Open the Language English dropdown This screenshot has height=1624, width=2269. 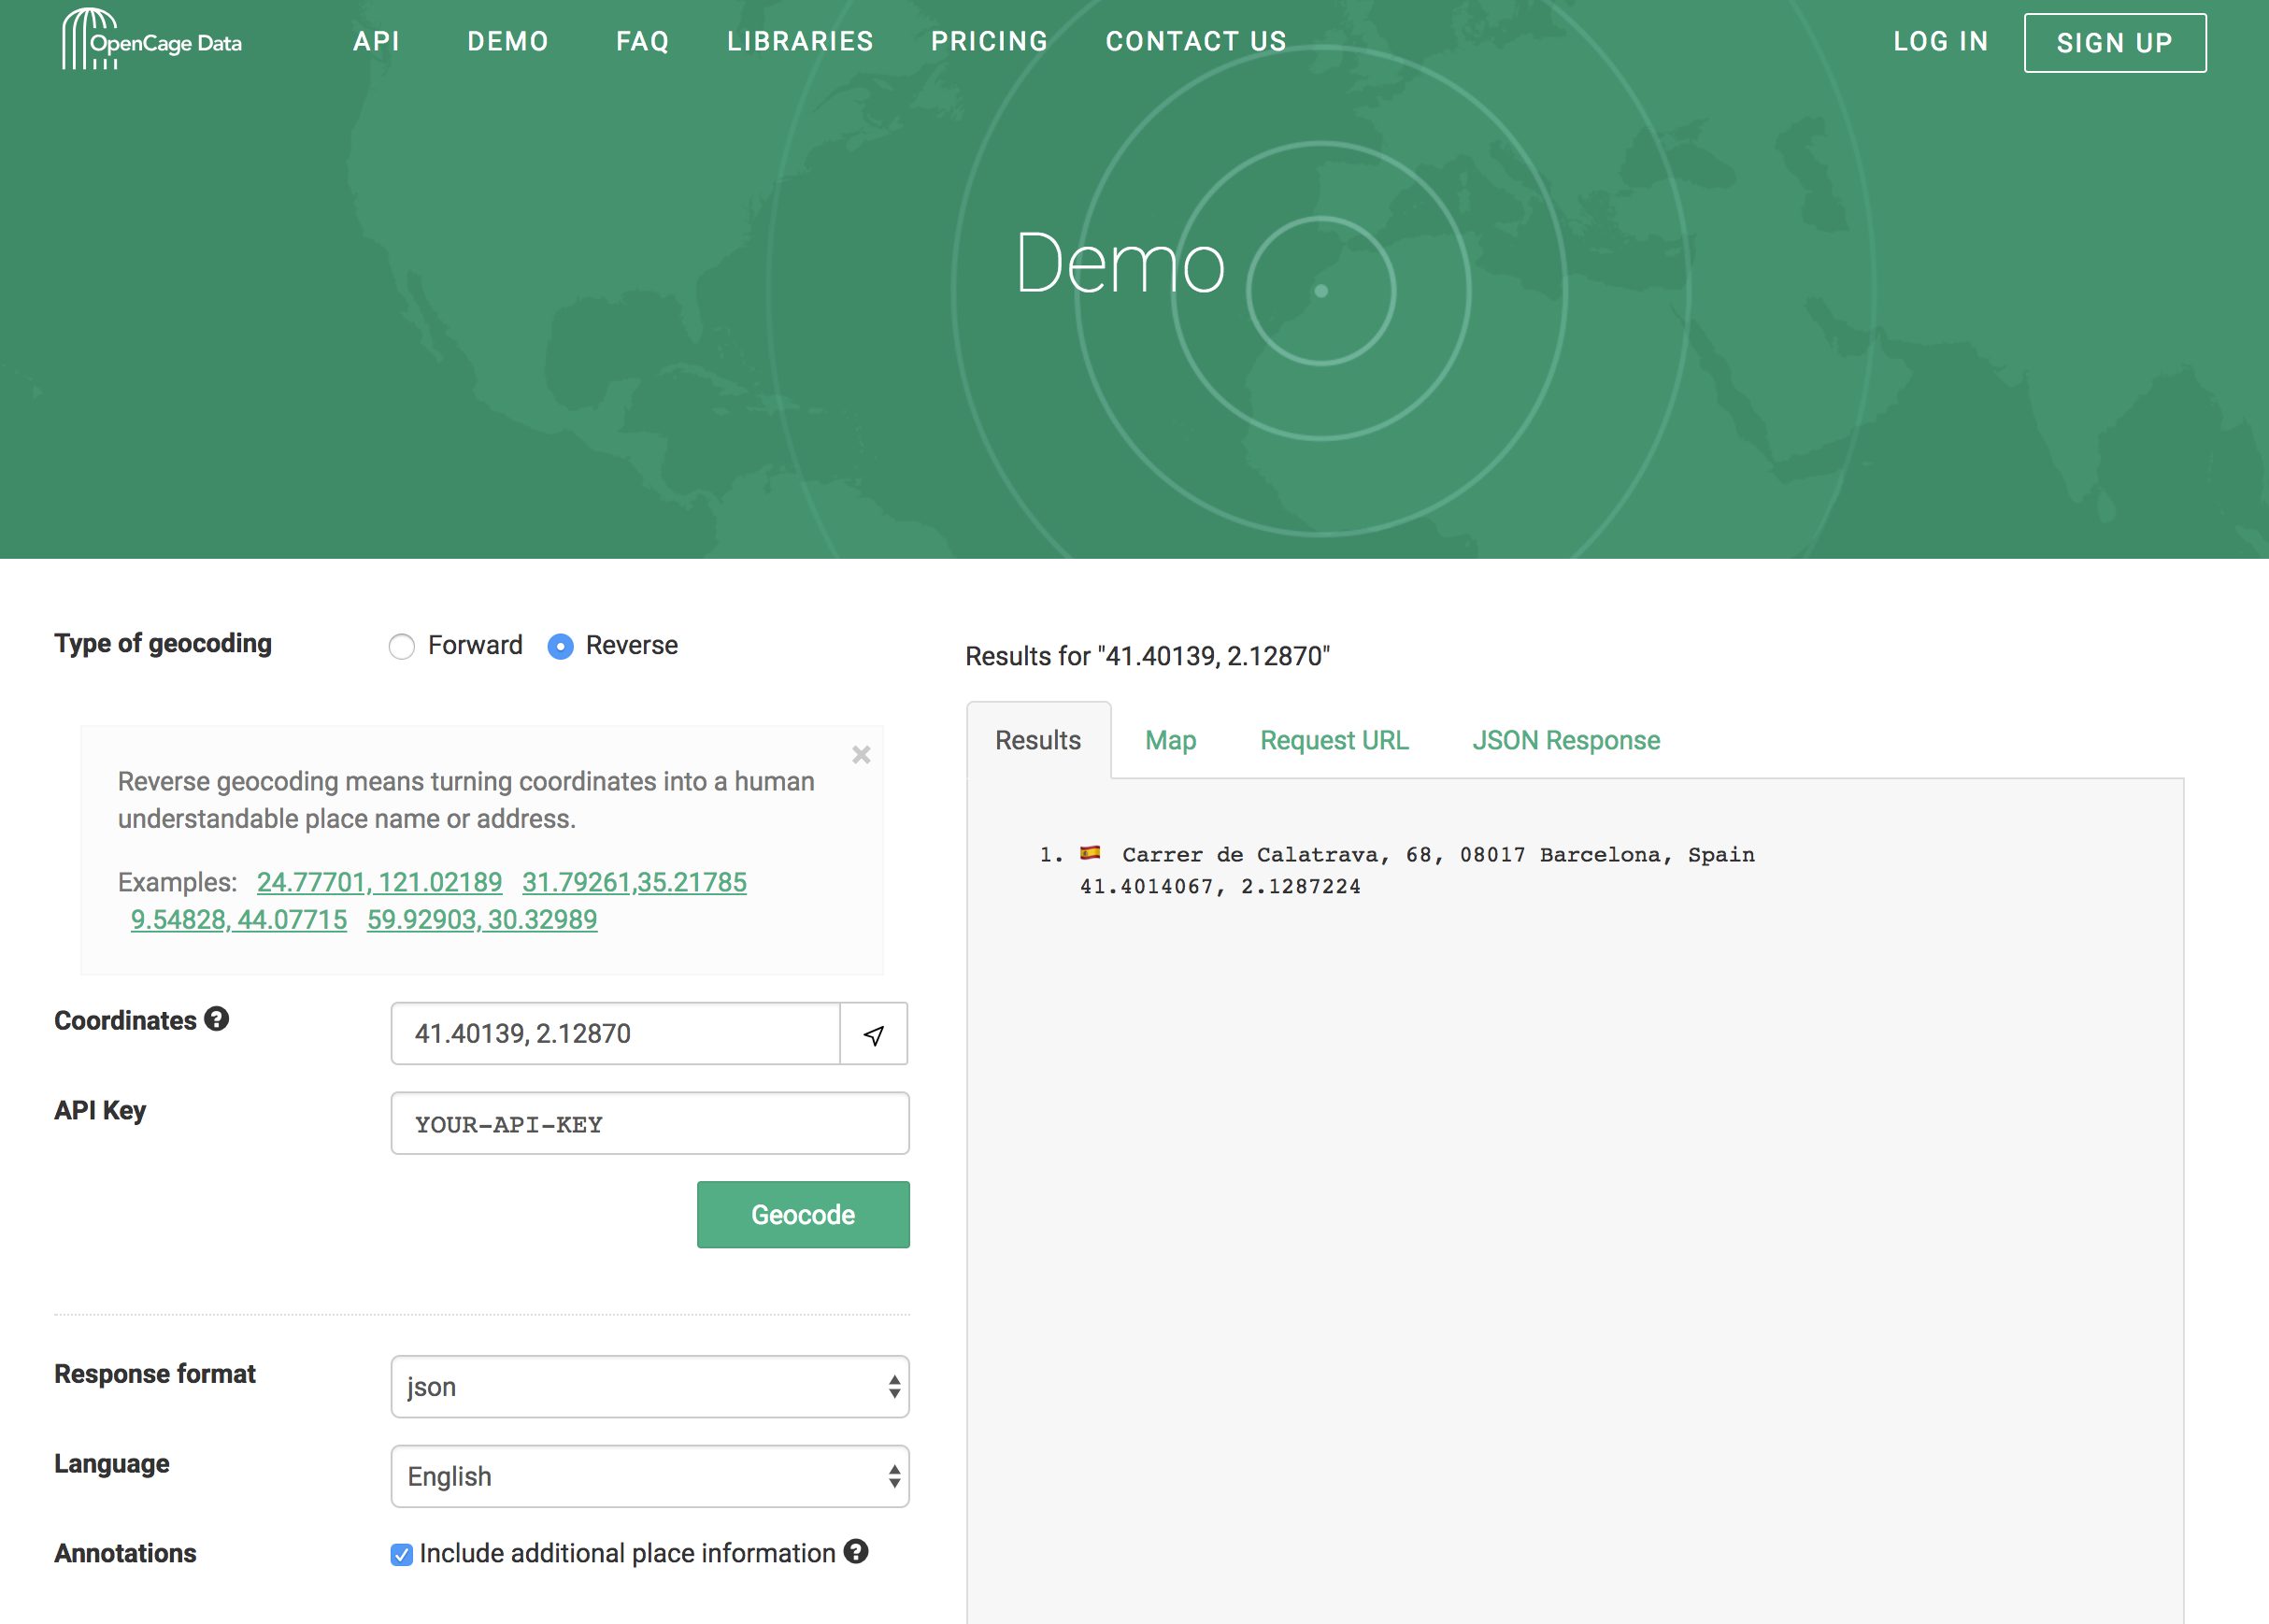click(649, 1476)
